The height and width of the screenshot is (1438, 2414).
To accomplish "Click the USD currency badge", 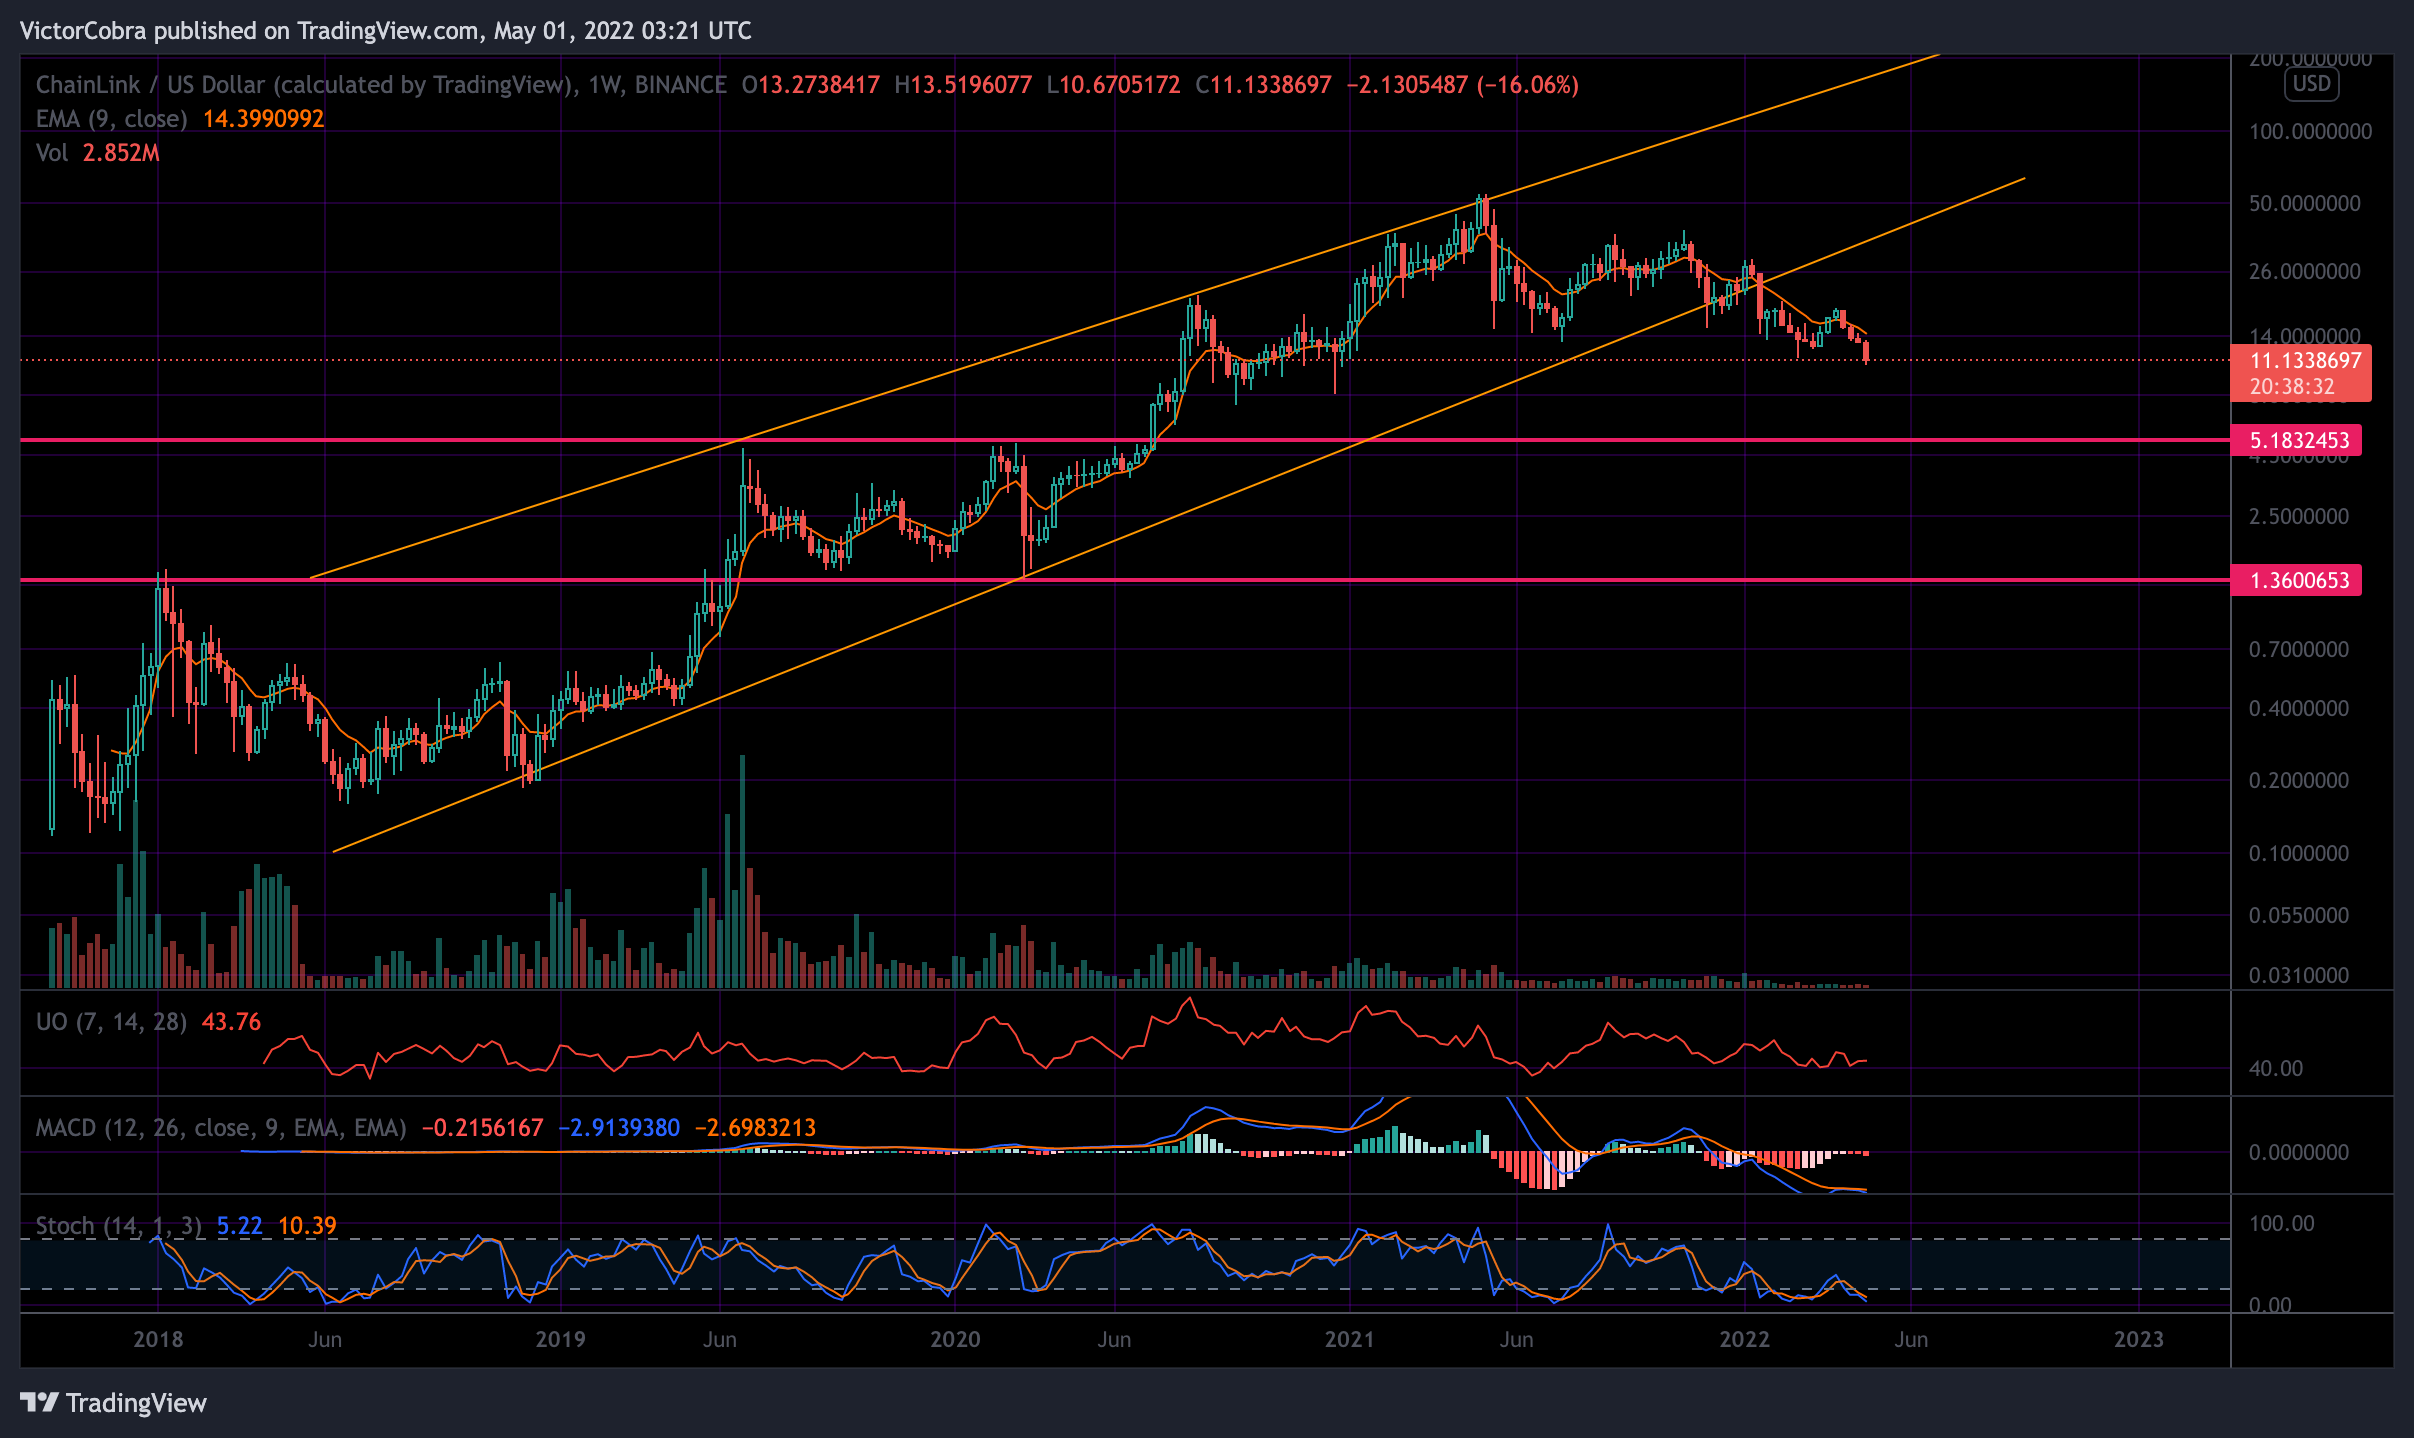I will (2311, 84).
